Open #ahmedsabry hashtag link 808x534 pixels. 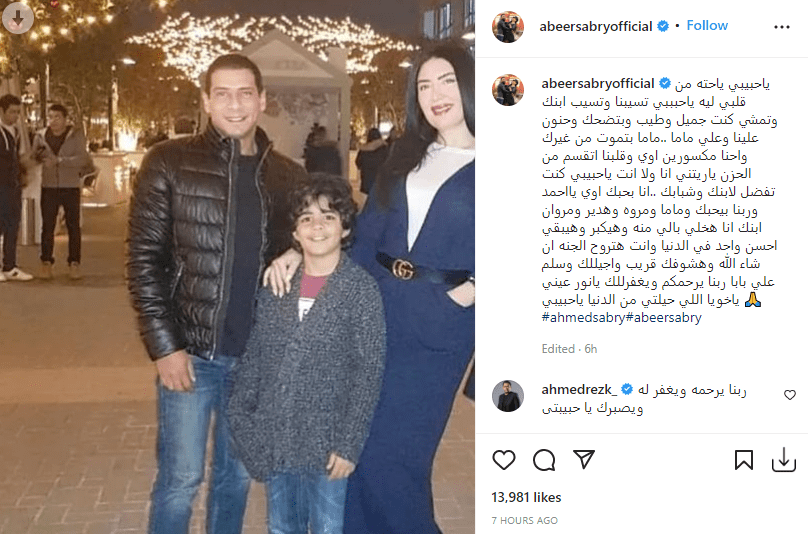(583, 318)
